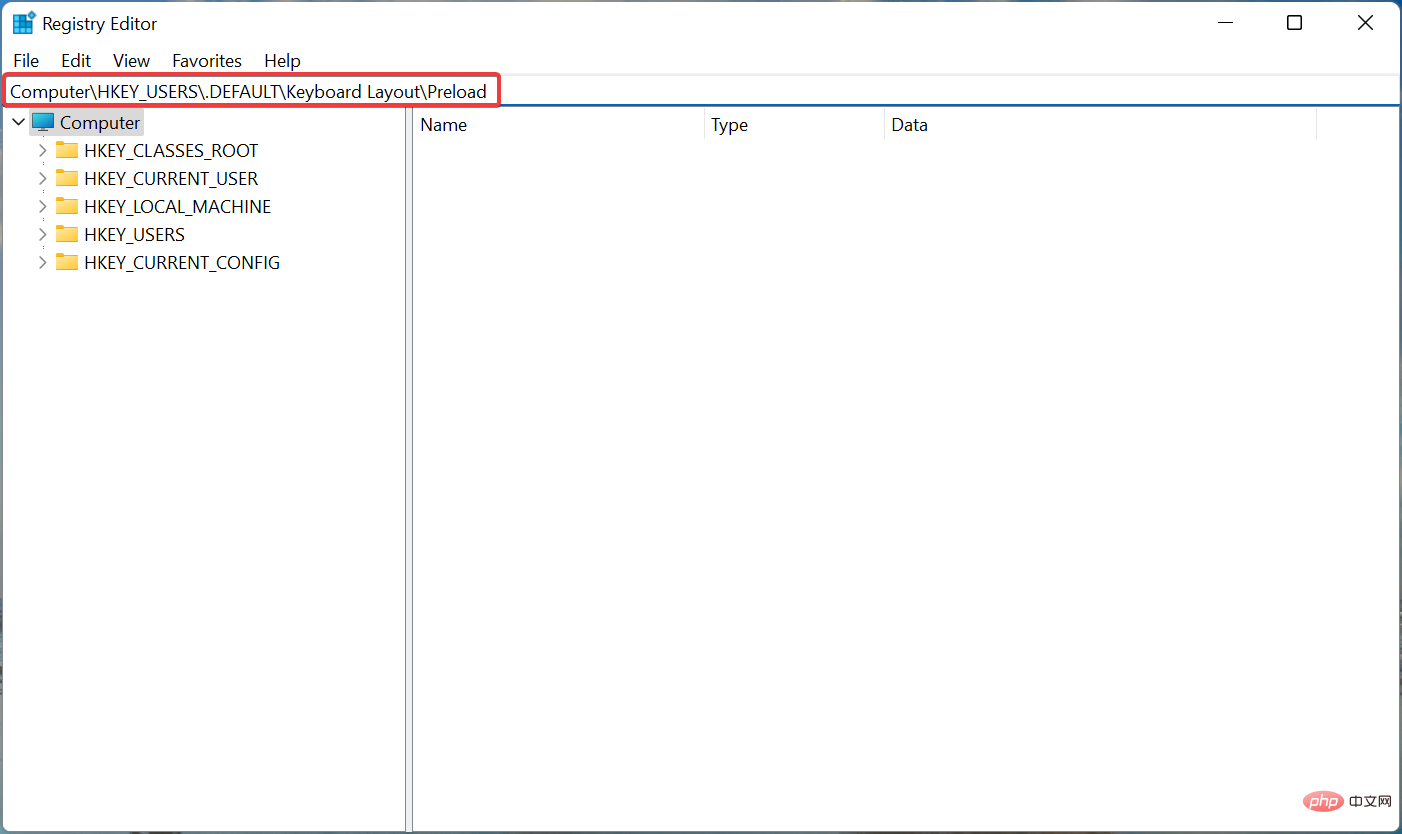Click the HKEY_CLASSES_ROOT folder icon

67,150
